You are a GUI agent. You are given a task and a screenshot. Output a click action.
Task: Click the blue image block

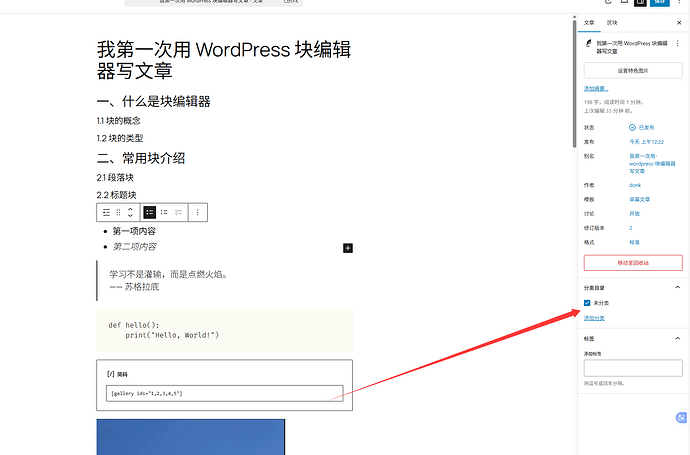coord(191,437)
